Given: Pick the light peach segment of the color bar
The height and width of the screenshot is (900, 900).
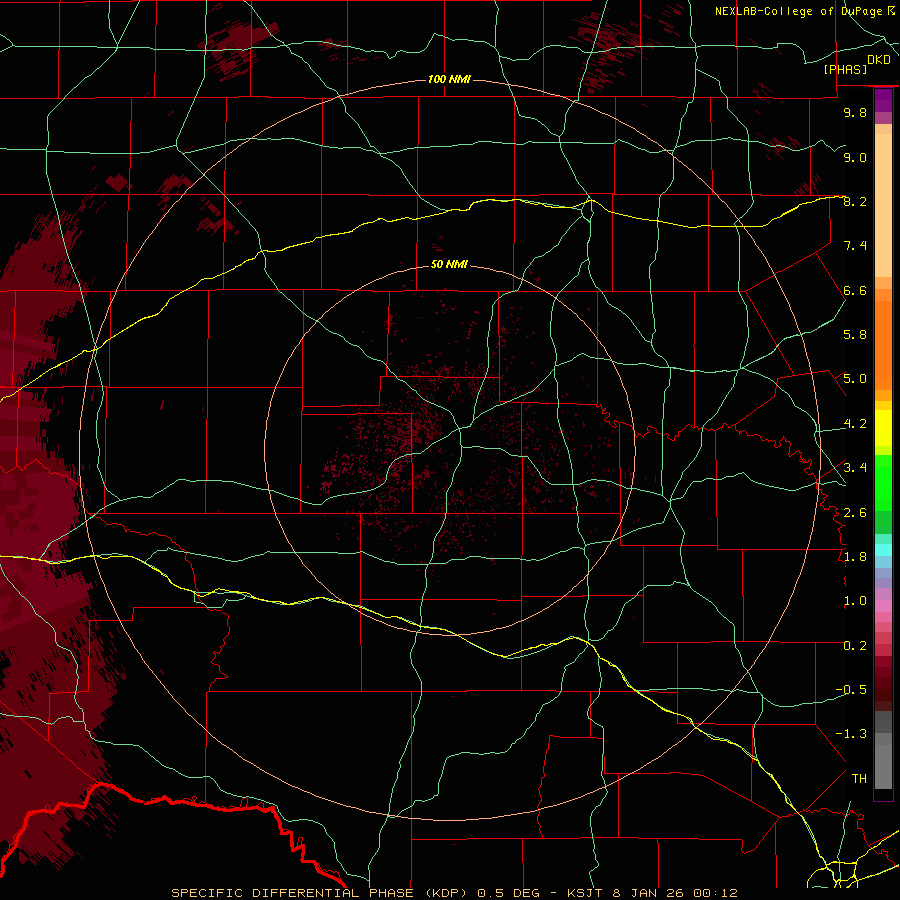Looking at the screenshot, I should 883,206.
